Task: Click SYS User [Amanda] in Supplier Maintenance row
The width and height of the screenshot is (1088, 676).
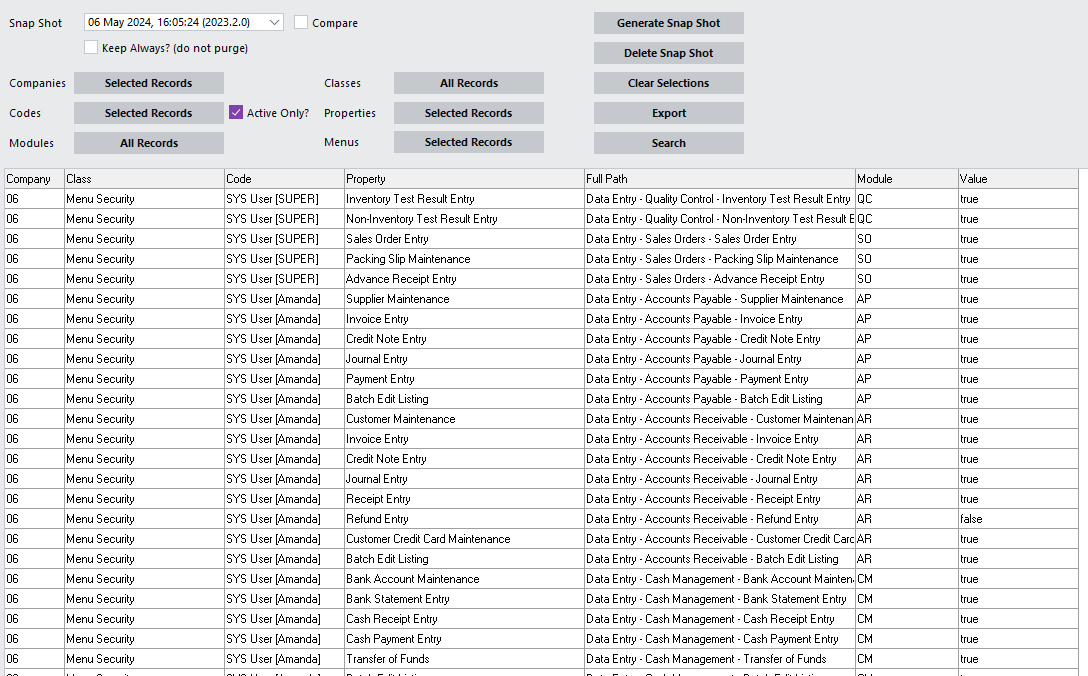Action: 284,298
